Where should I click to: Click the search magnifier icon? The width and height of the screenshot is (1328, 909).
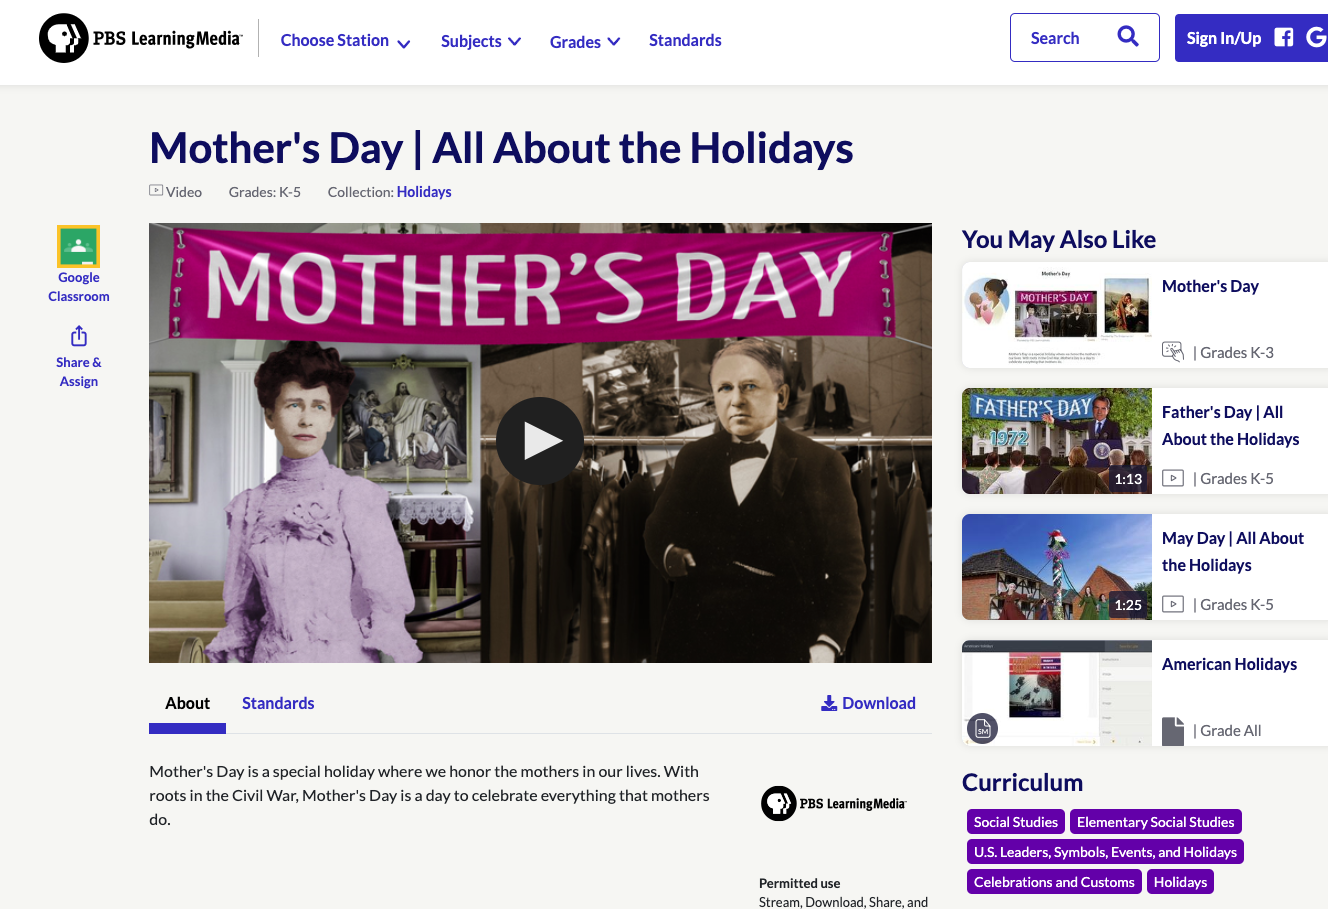[x=1128, y=36]
